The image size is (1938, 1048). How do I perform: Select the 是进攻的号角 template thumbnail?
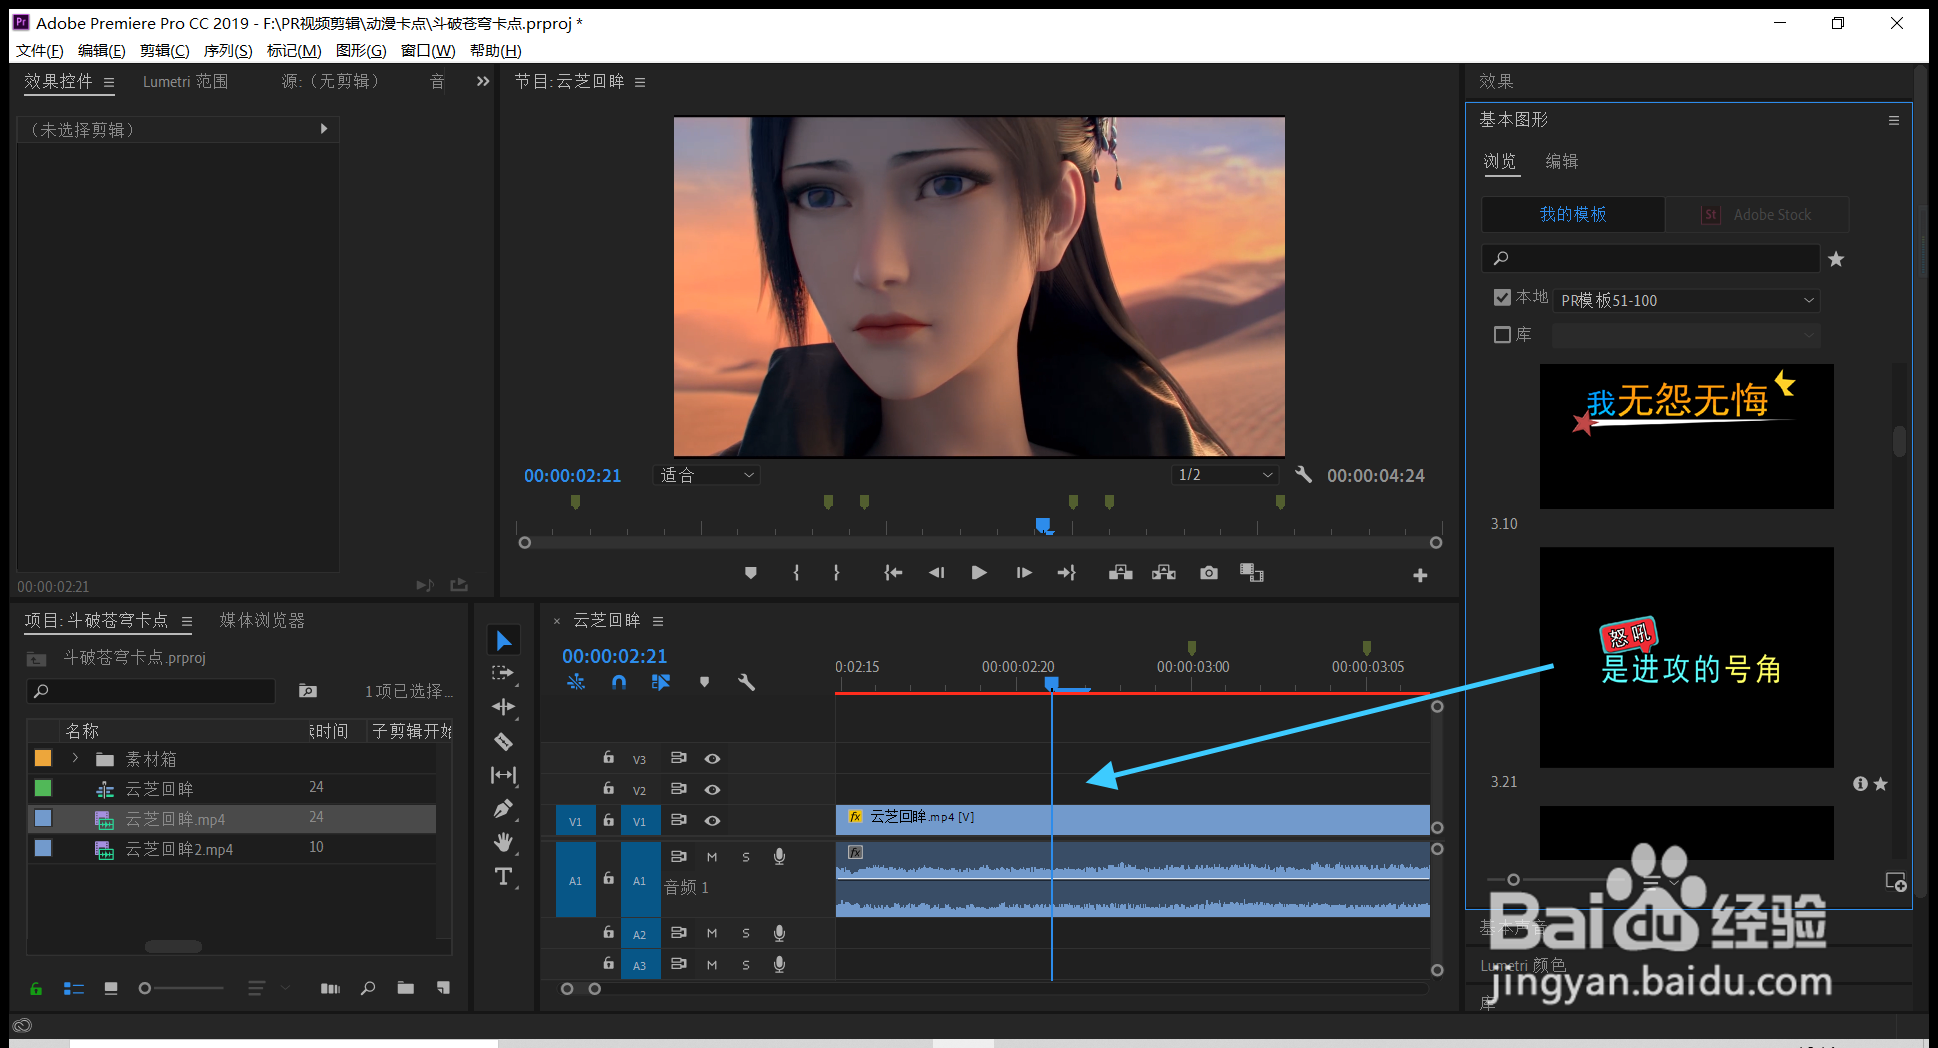point(1687,657)
